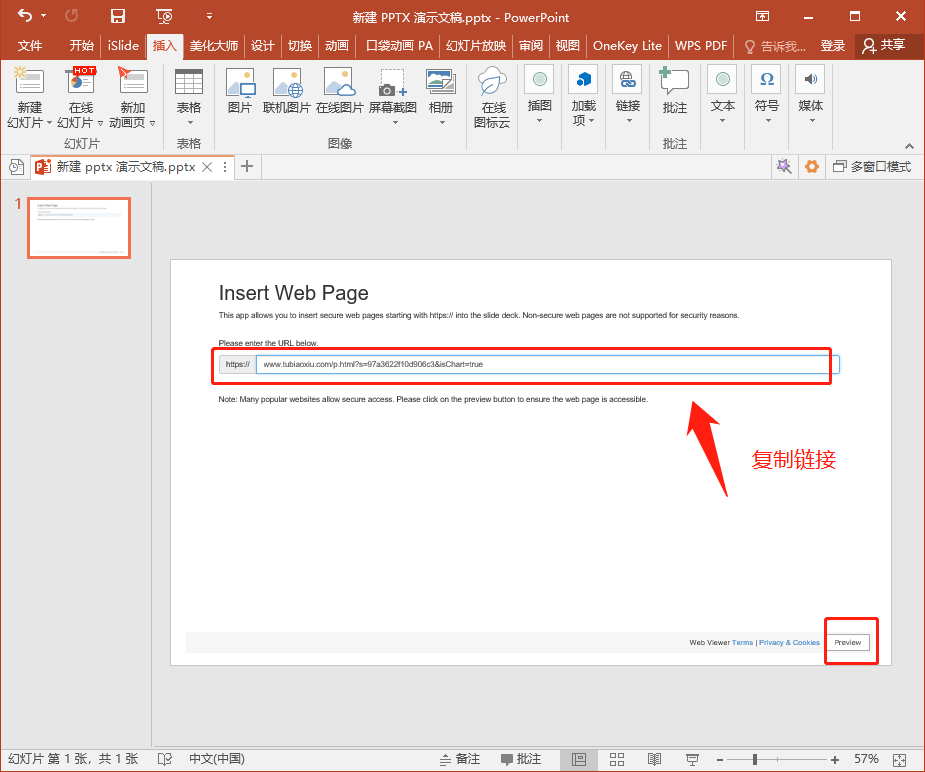Click 新加动画页 icon

coord(133,81)
